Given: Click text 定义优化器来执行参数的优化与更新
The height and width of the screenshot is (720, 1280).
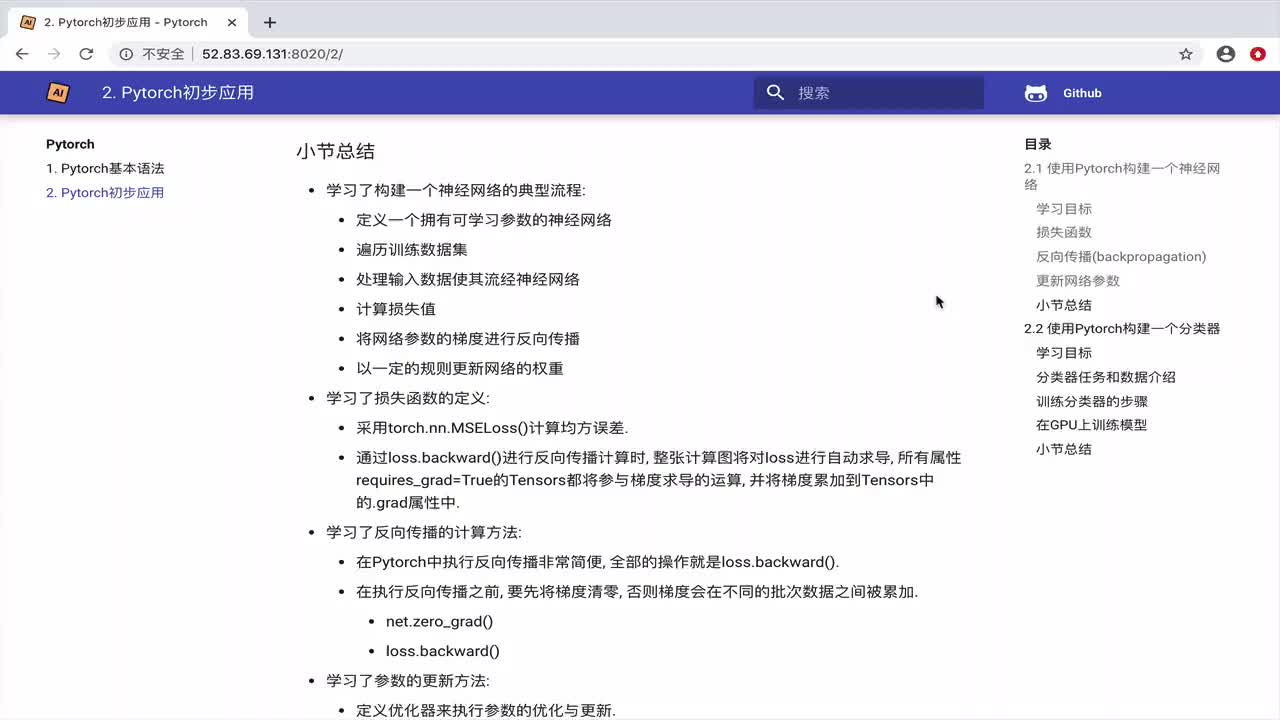Looking at the screenshot, I should (x=484, y=711).
